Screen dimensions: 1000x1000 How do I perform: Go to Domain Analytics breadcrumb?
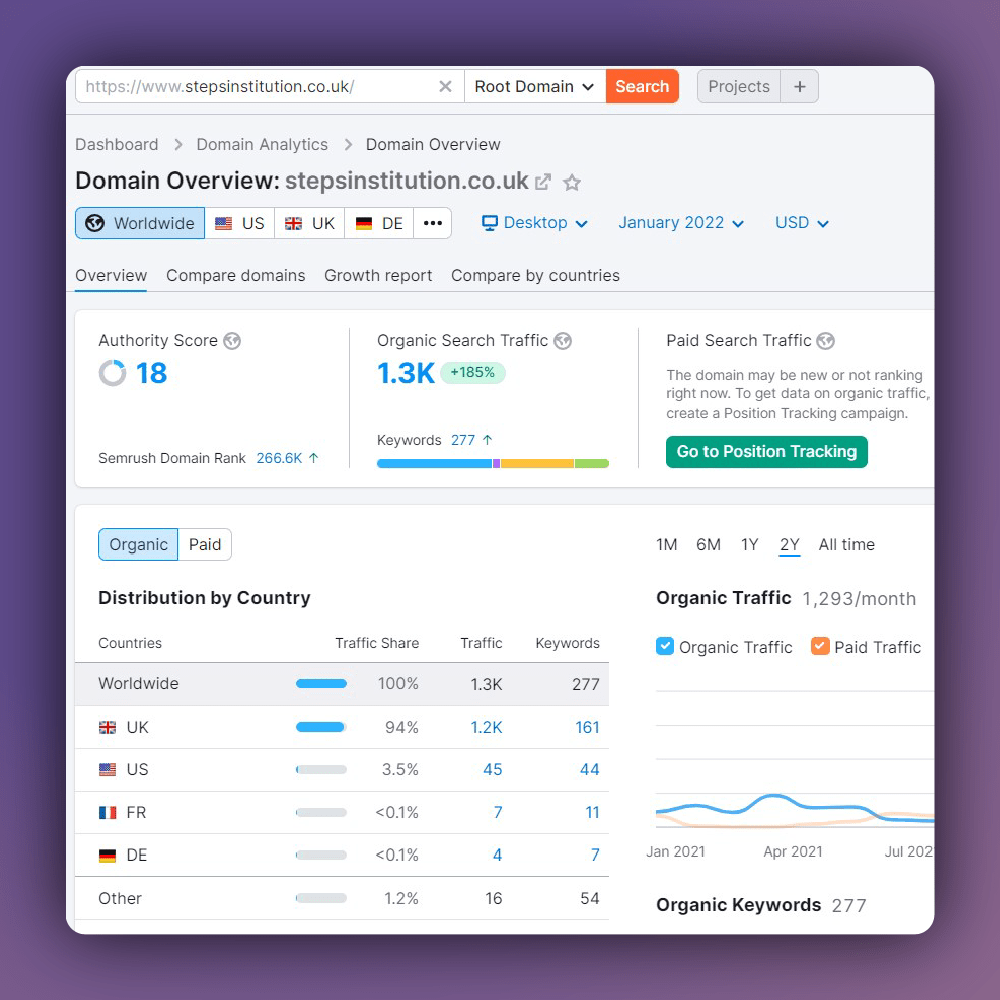pyautogui.click(x=262, y=144)
